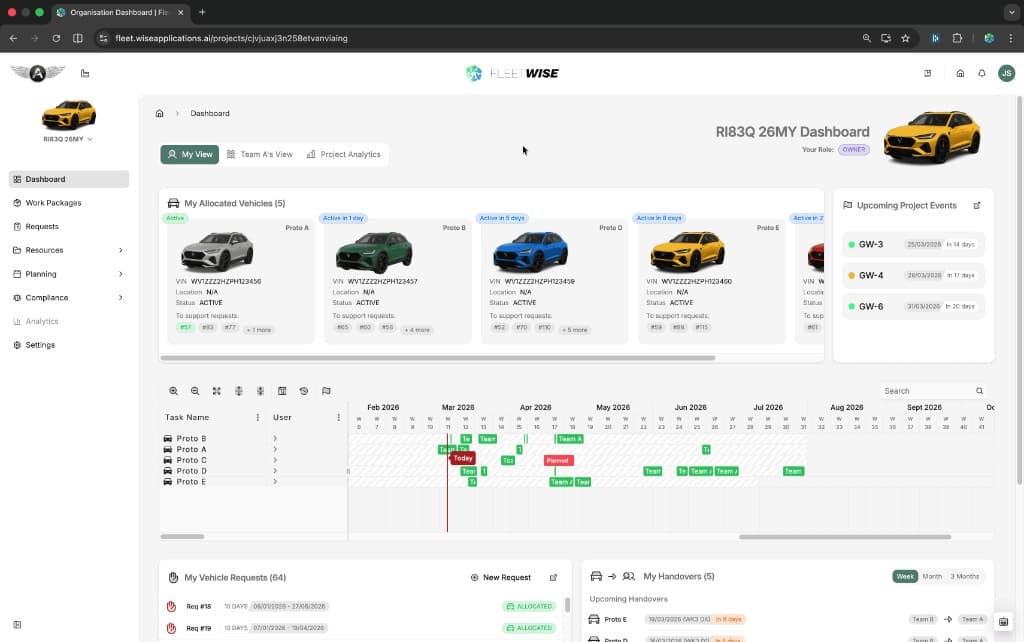
Task: Expand the Proto A Gantt row
Action: (x=275, y=449)
